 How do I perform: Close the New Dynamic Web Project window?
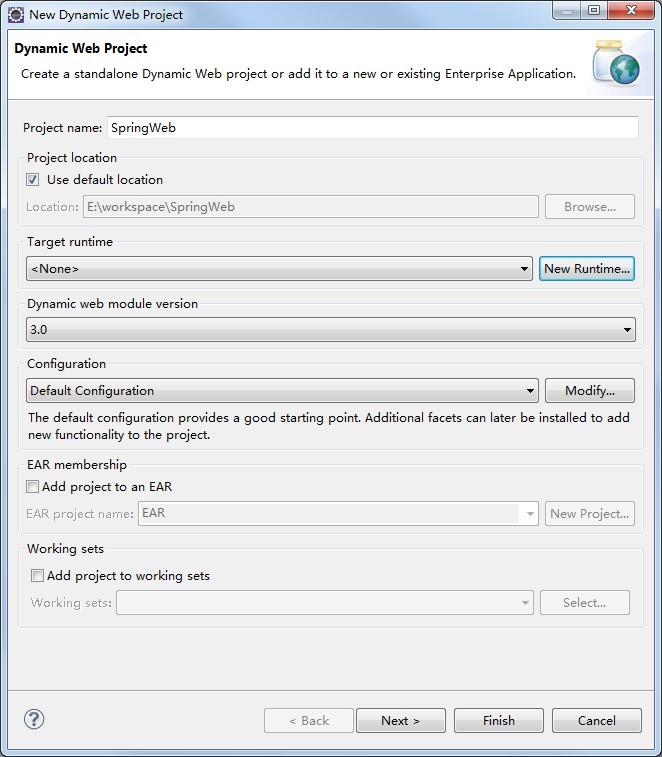click(x=632, y=11)
